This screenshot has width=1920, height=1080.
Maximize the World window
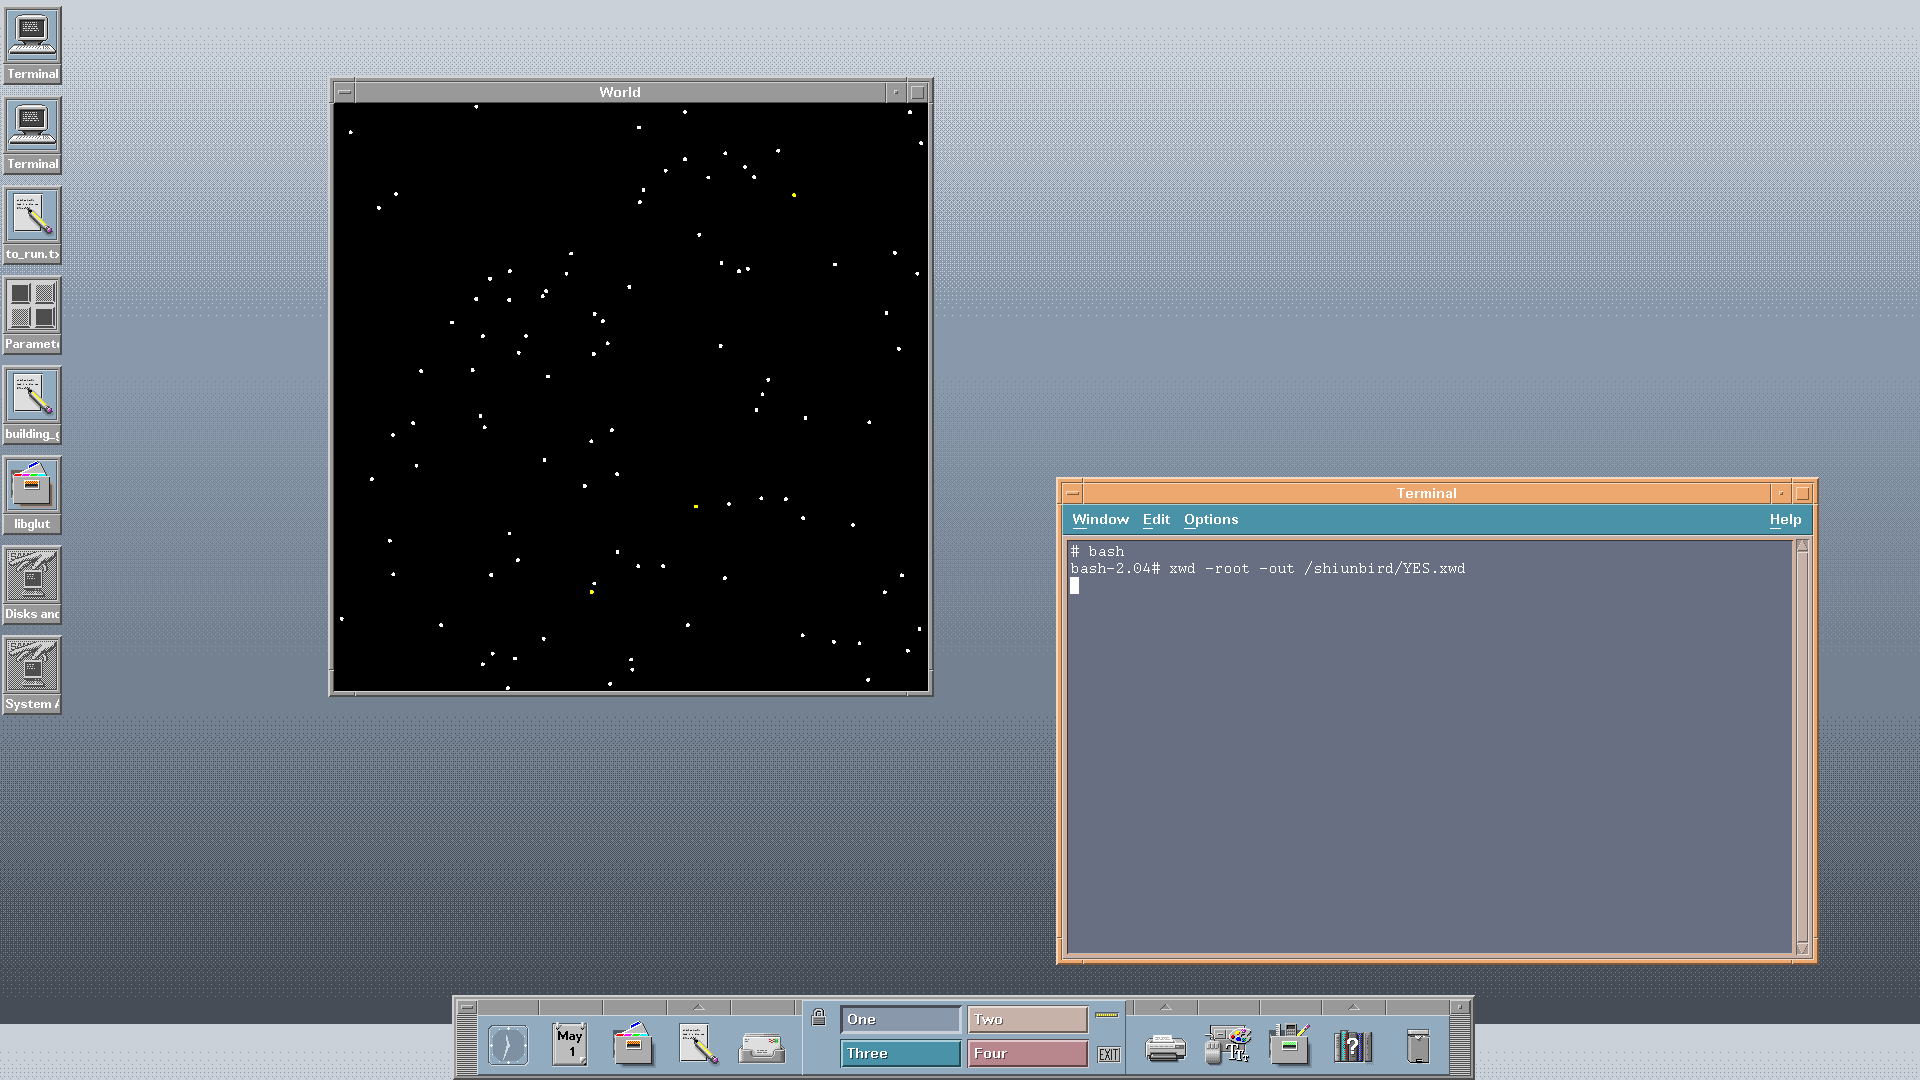pos(918,92)
